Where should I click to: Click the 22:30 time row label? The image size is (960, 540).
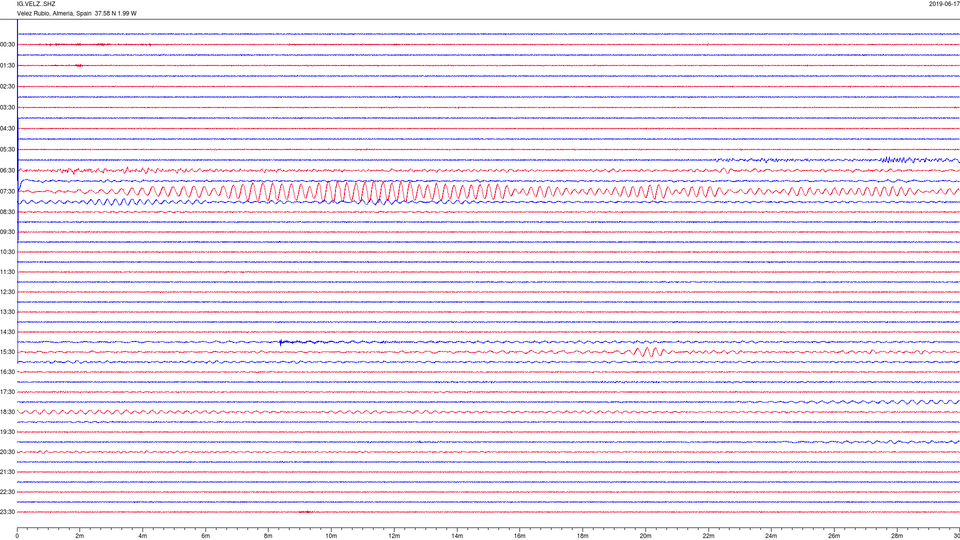(7, 492)
